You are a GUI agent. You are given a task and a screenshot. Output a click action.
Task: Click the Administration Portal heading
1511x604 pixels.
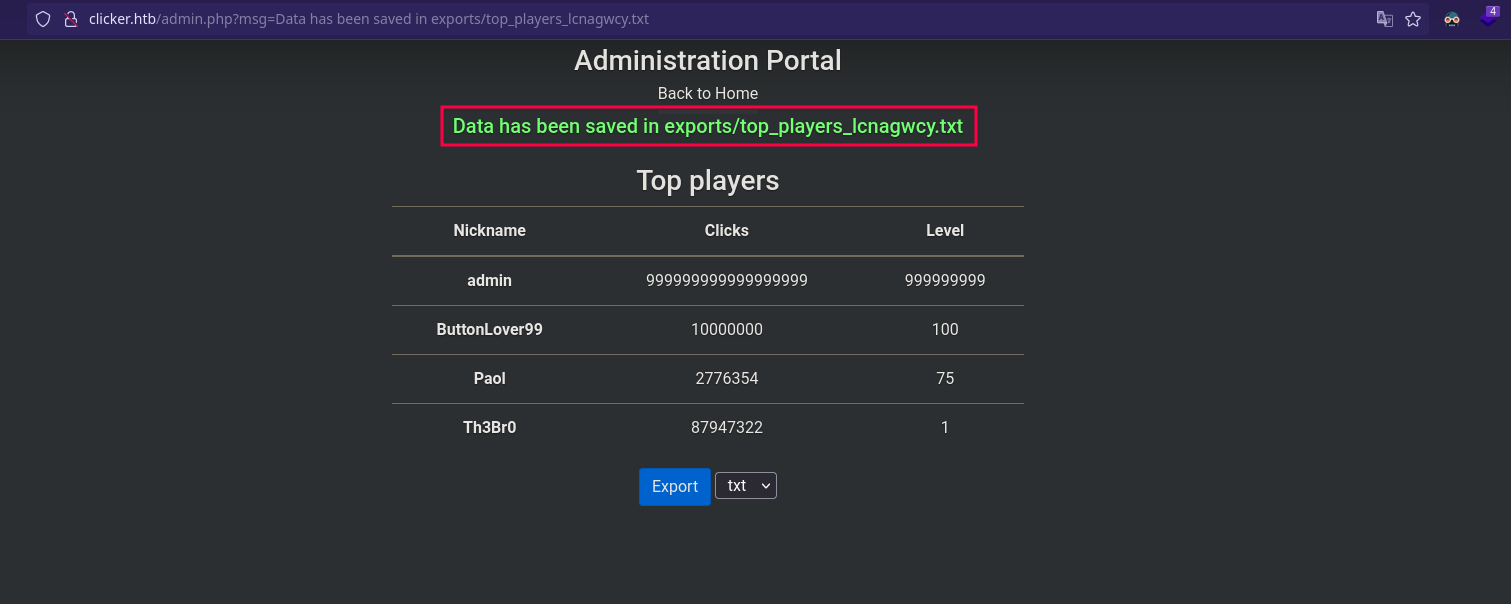click(x=708, y=61)
